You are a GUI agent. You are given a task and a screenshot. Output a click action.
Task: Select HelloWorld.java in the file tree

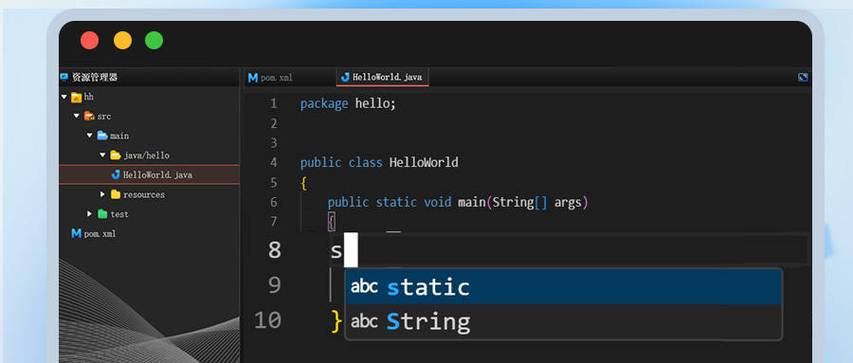[x=149, y=175]
